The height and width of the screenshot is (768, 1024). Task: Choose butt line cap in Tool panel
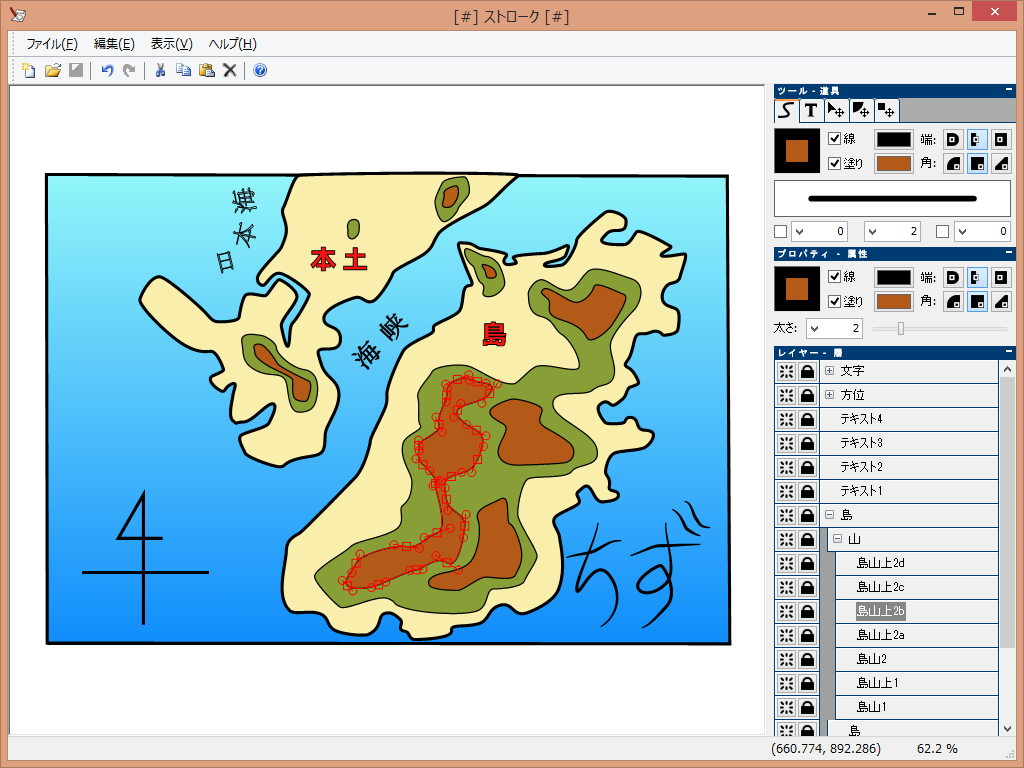tap(977, 139)
